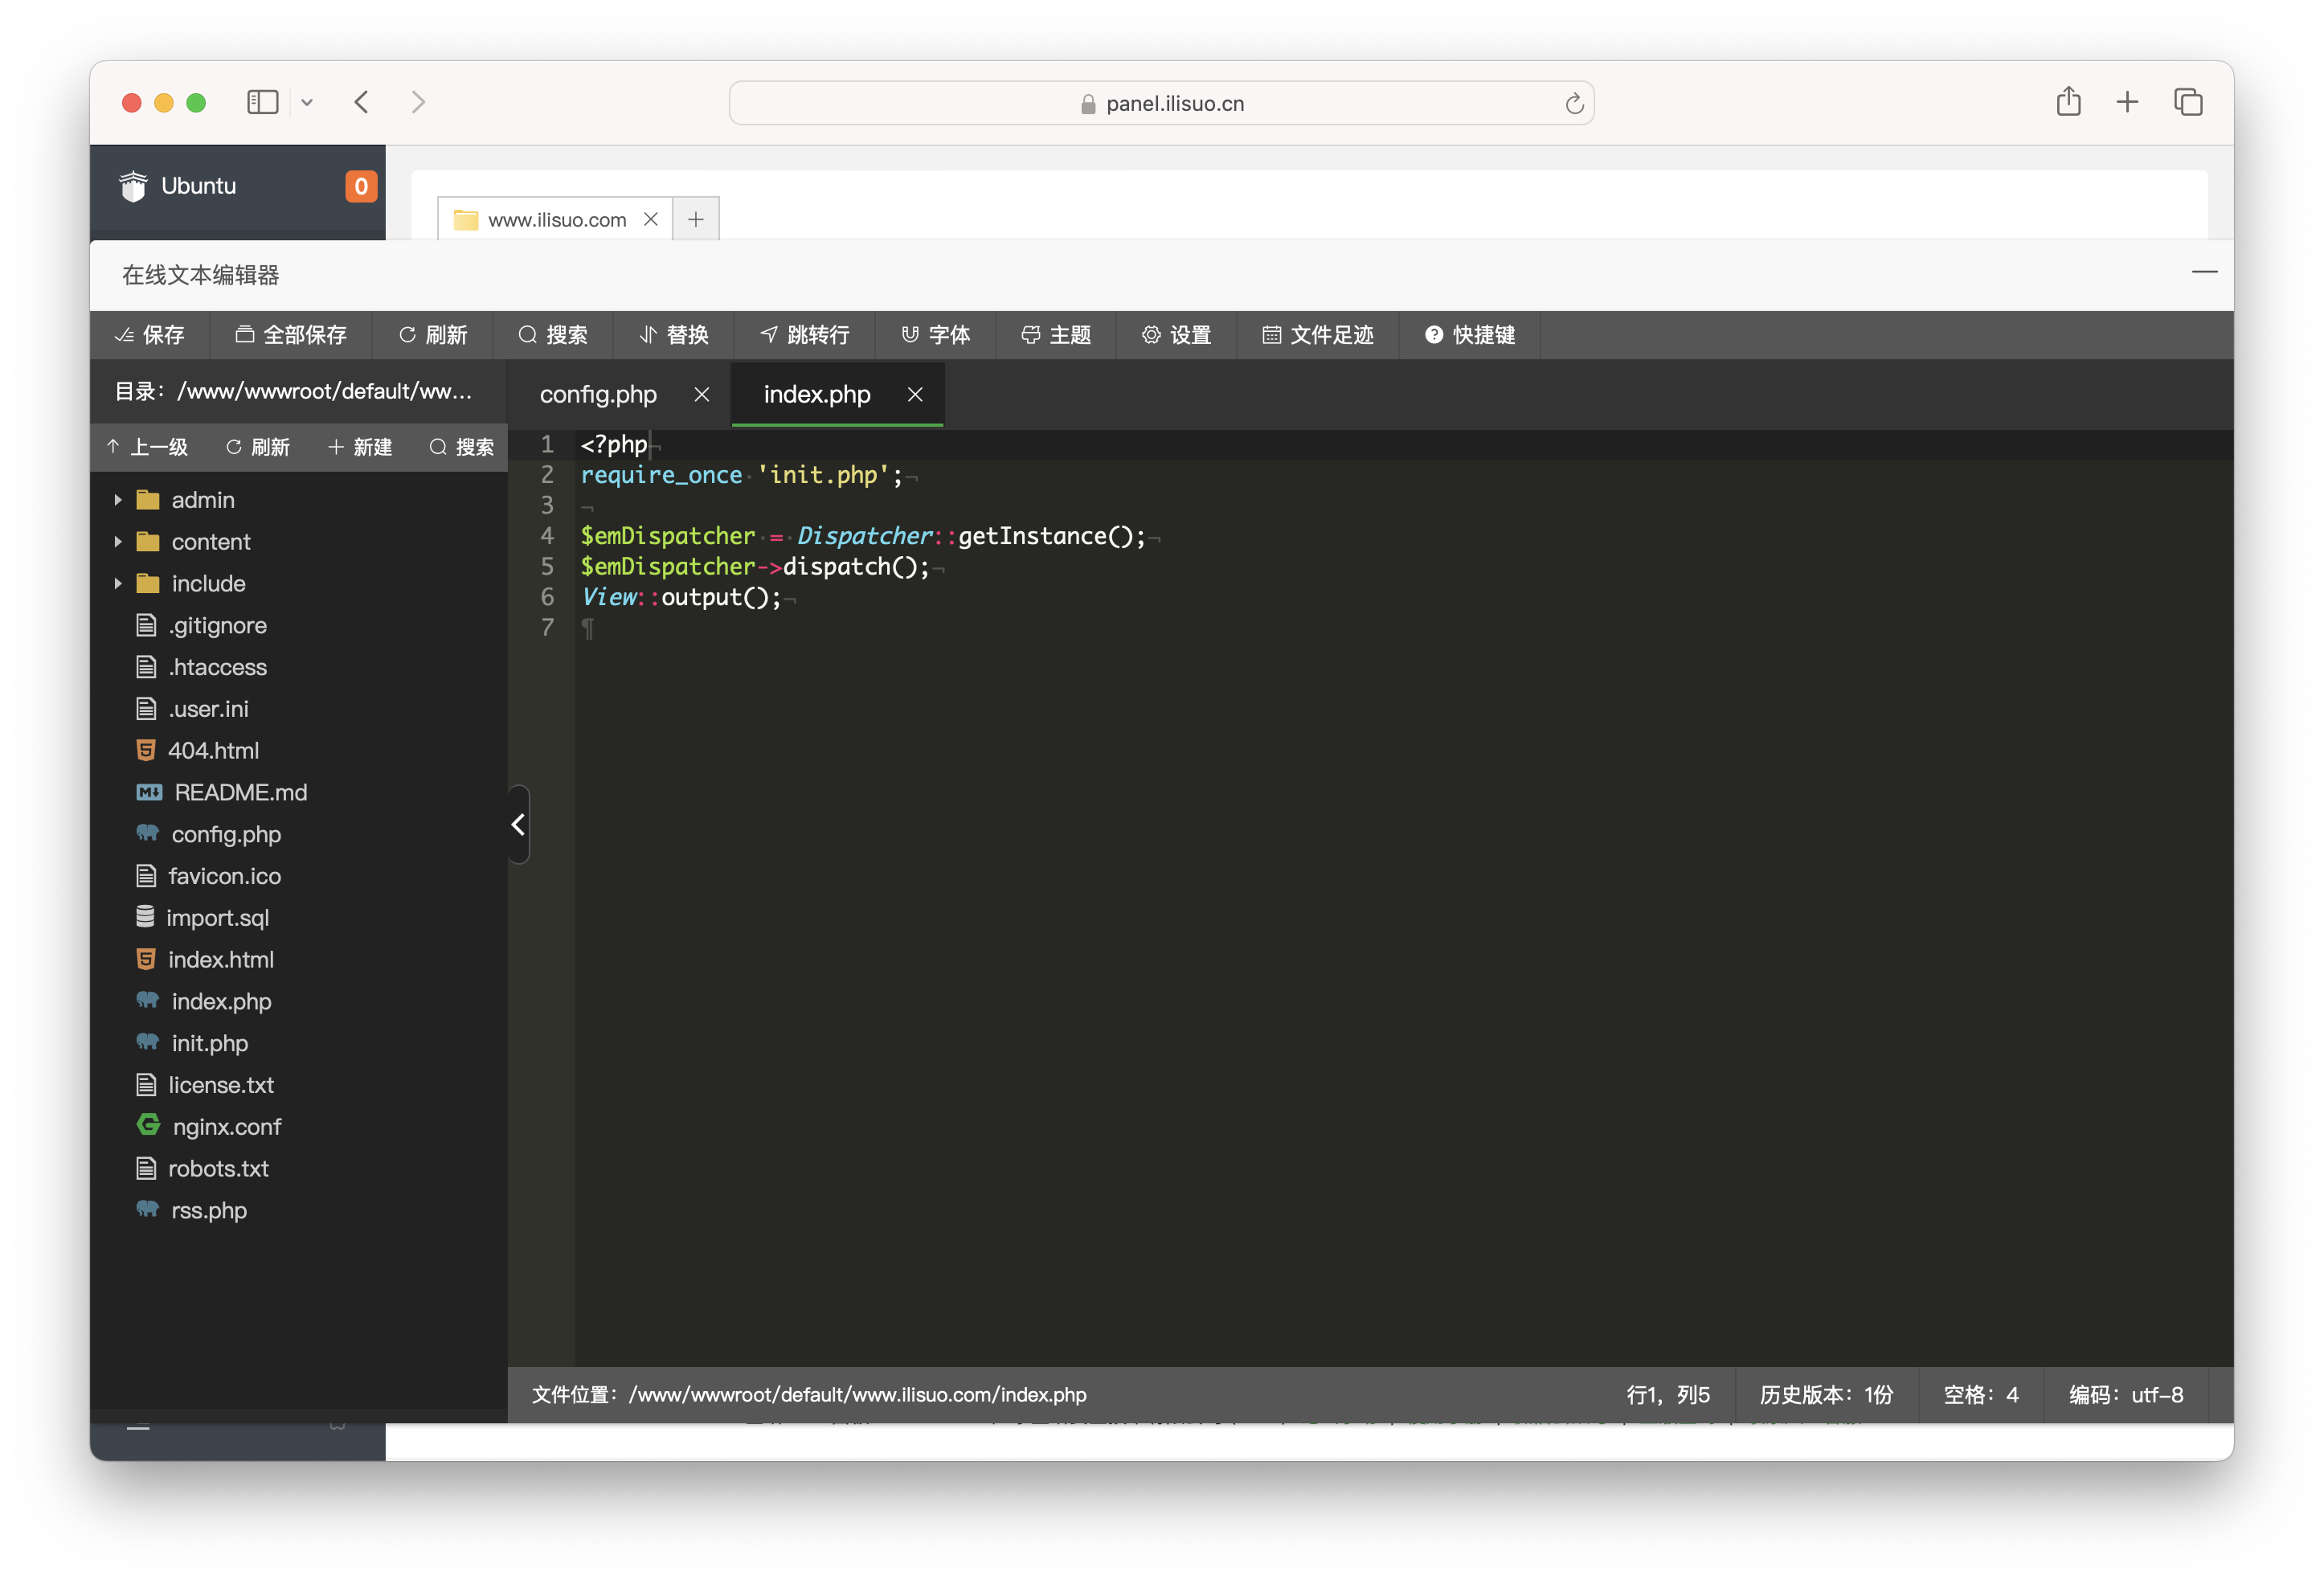This screenshot has width=2324, height=1580.
Task: Go up one level with 上一级
Action: click(x=148, y=447)
